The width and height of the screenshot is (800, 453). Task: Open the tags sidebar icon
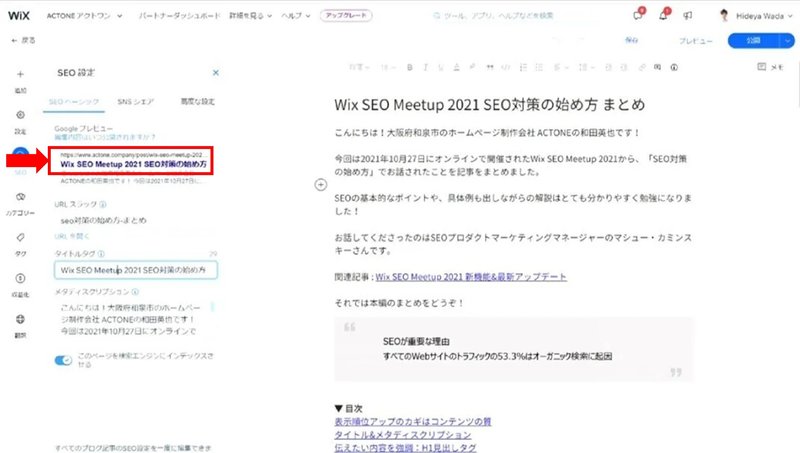[20, 237]
